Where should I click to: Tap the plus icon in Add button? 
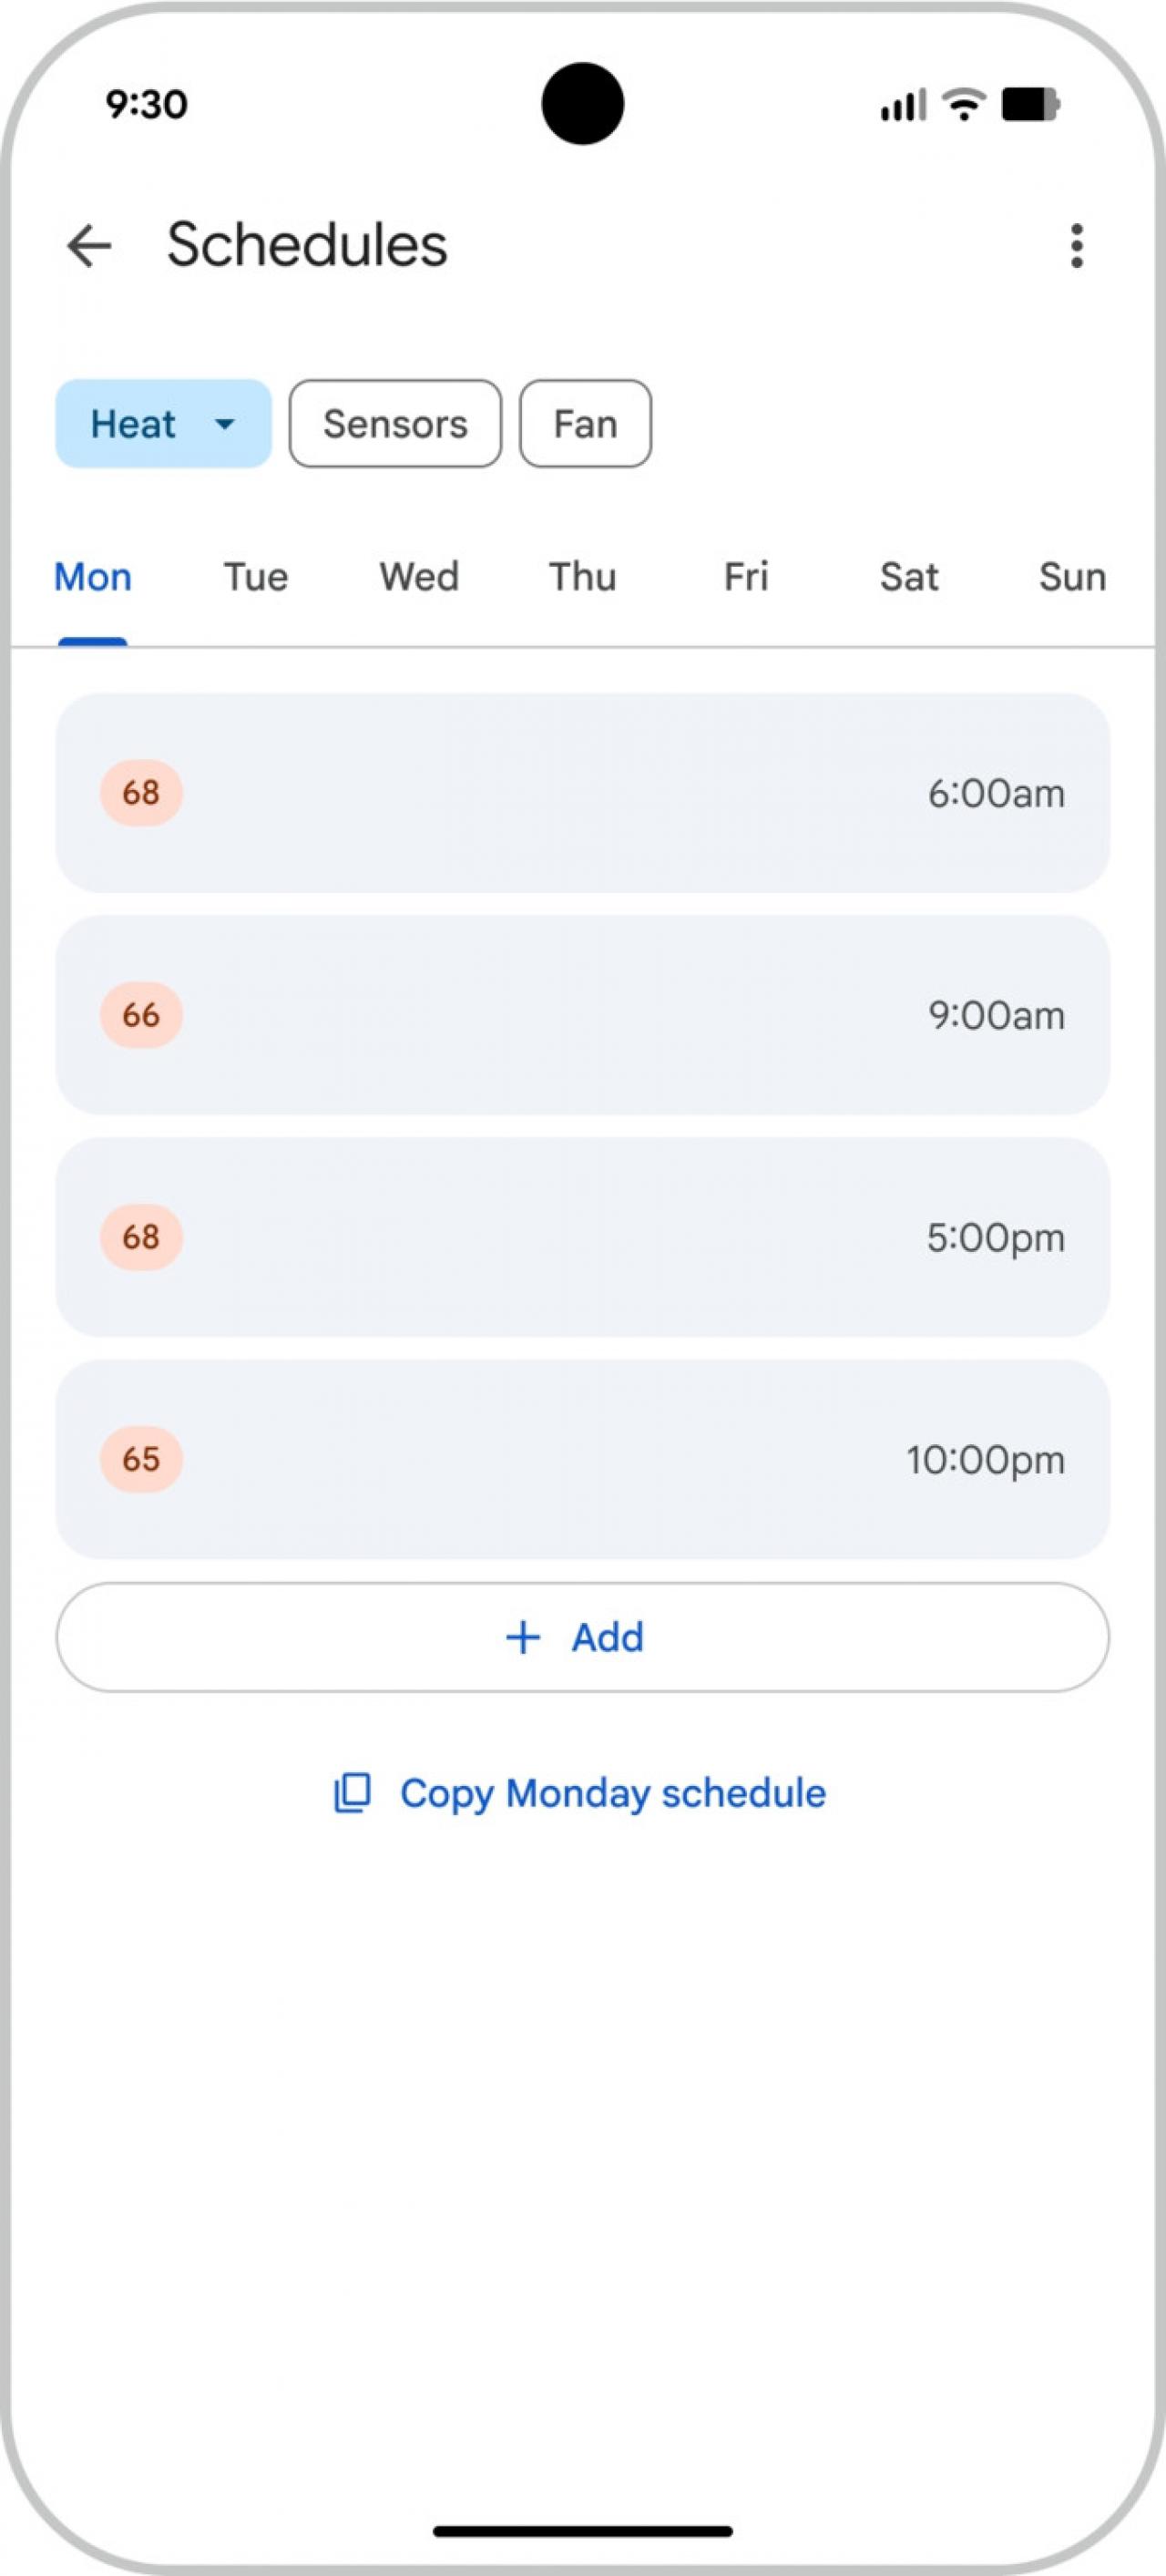pyautogui.click(x=523, y=1637)
